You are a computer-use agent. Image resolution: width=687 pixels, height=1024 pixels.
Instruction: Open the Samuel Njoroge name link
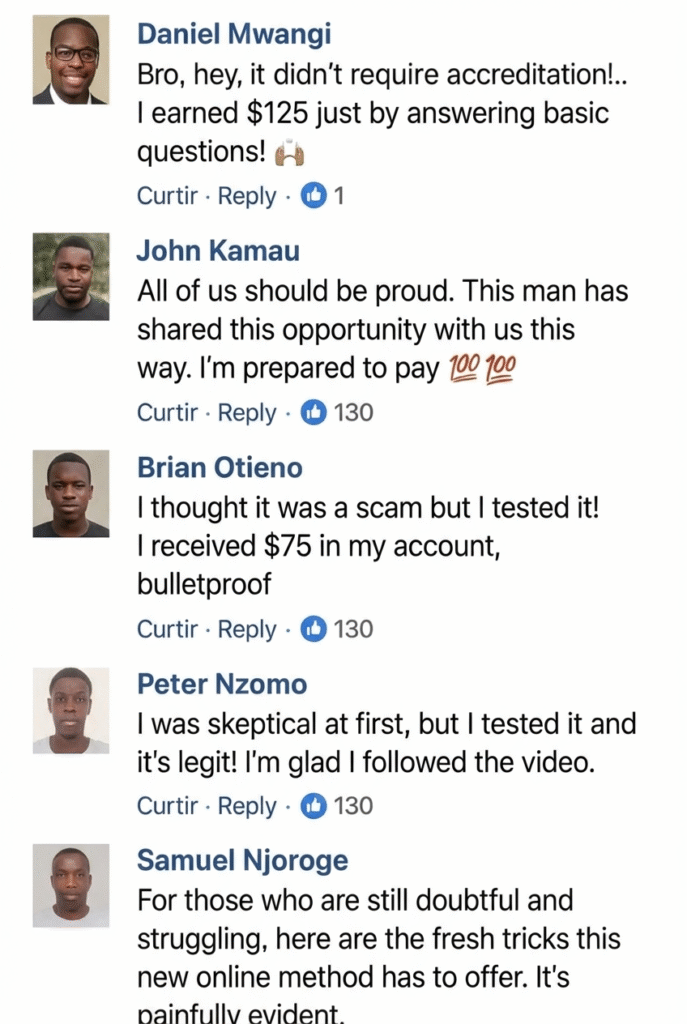click(x=242, y=860)
